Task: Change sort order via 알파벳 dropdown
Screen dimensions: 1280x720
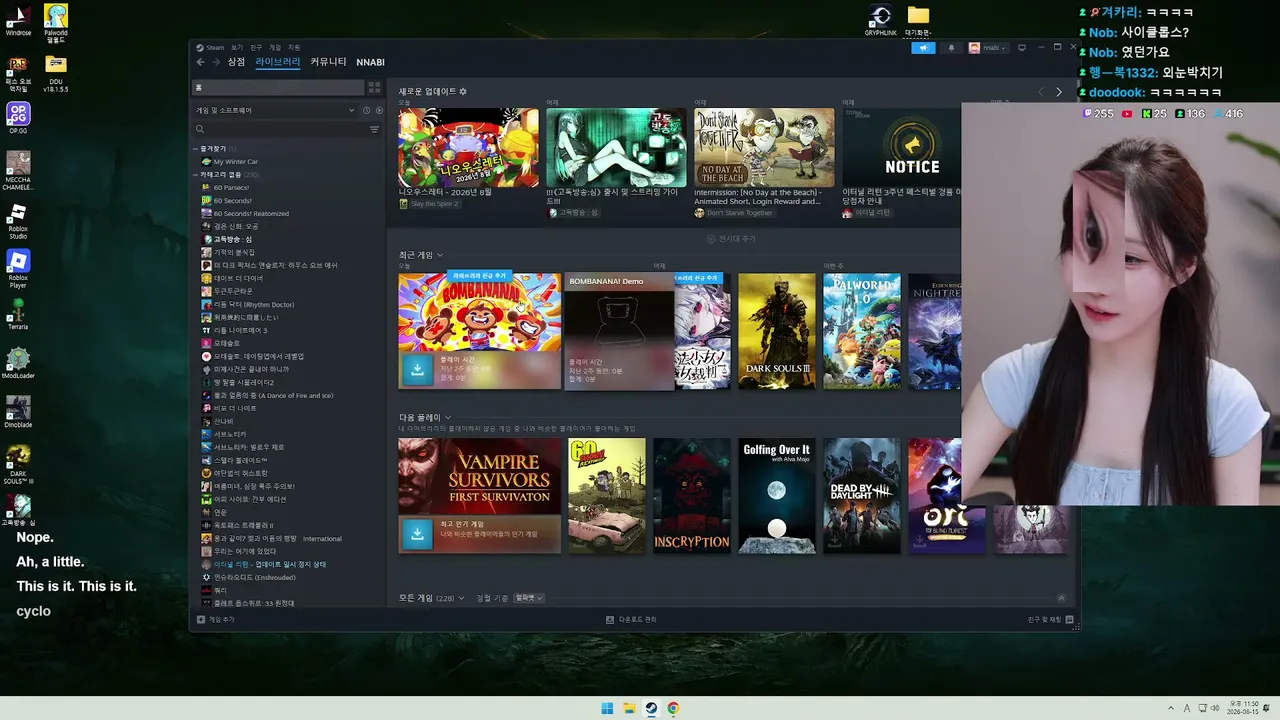Action: tap(529, 598)
